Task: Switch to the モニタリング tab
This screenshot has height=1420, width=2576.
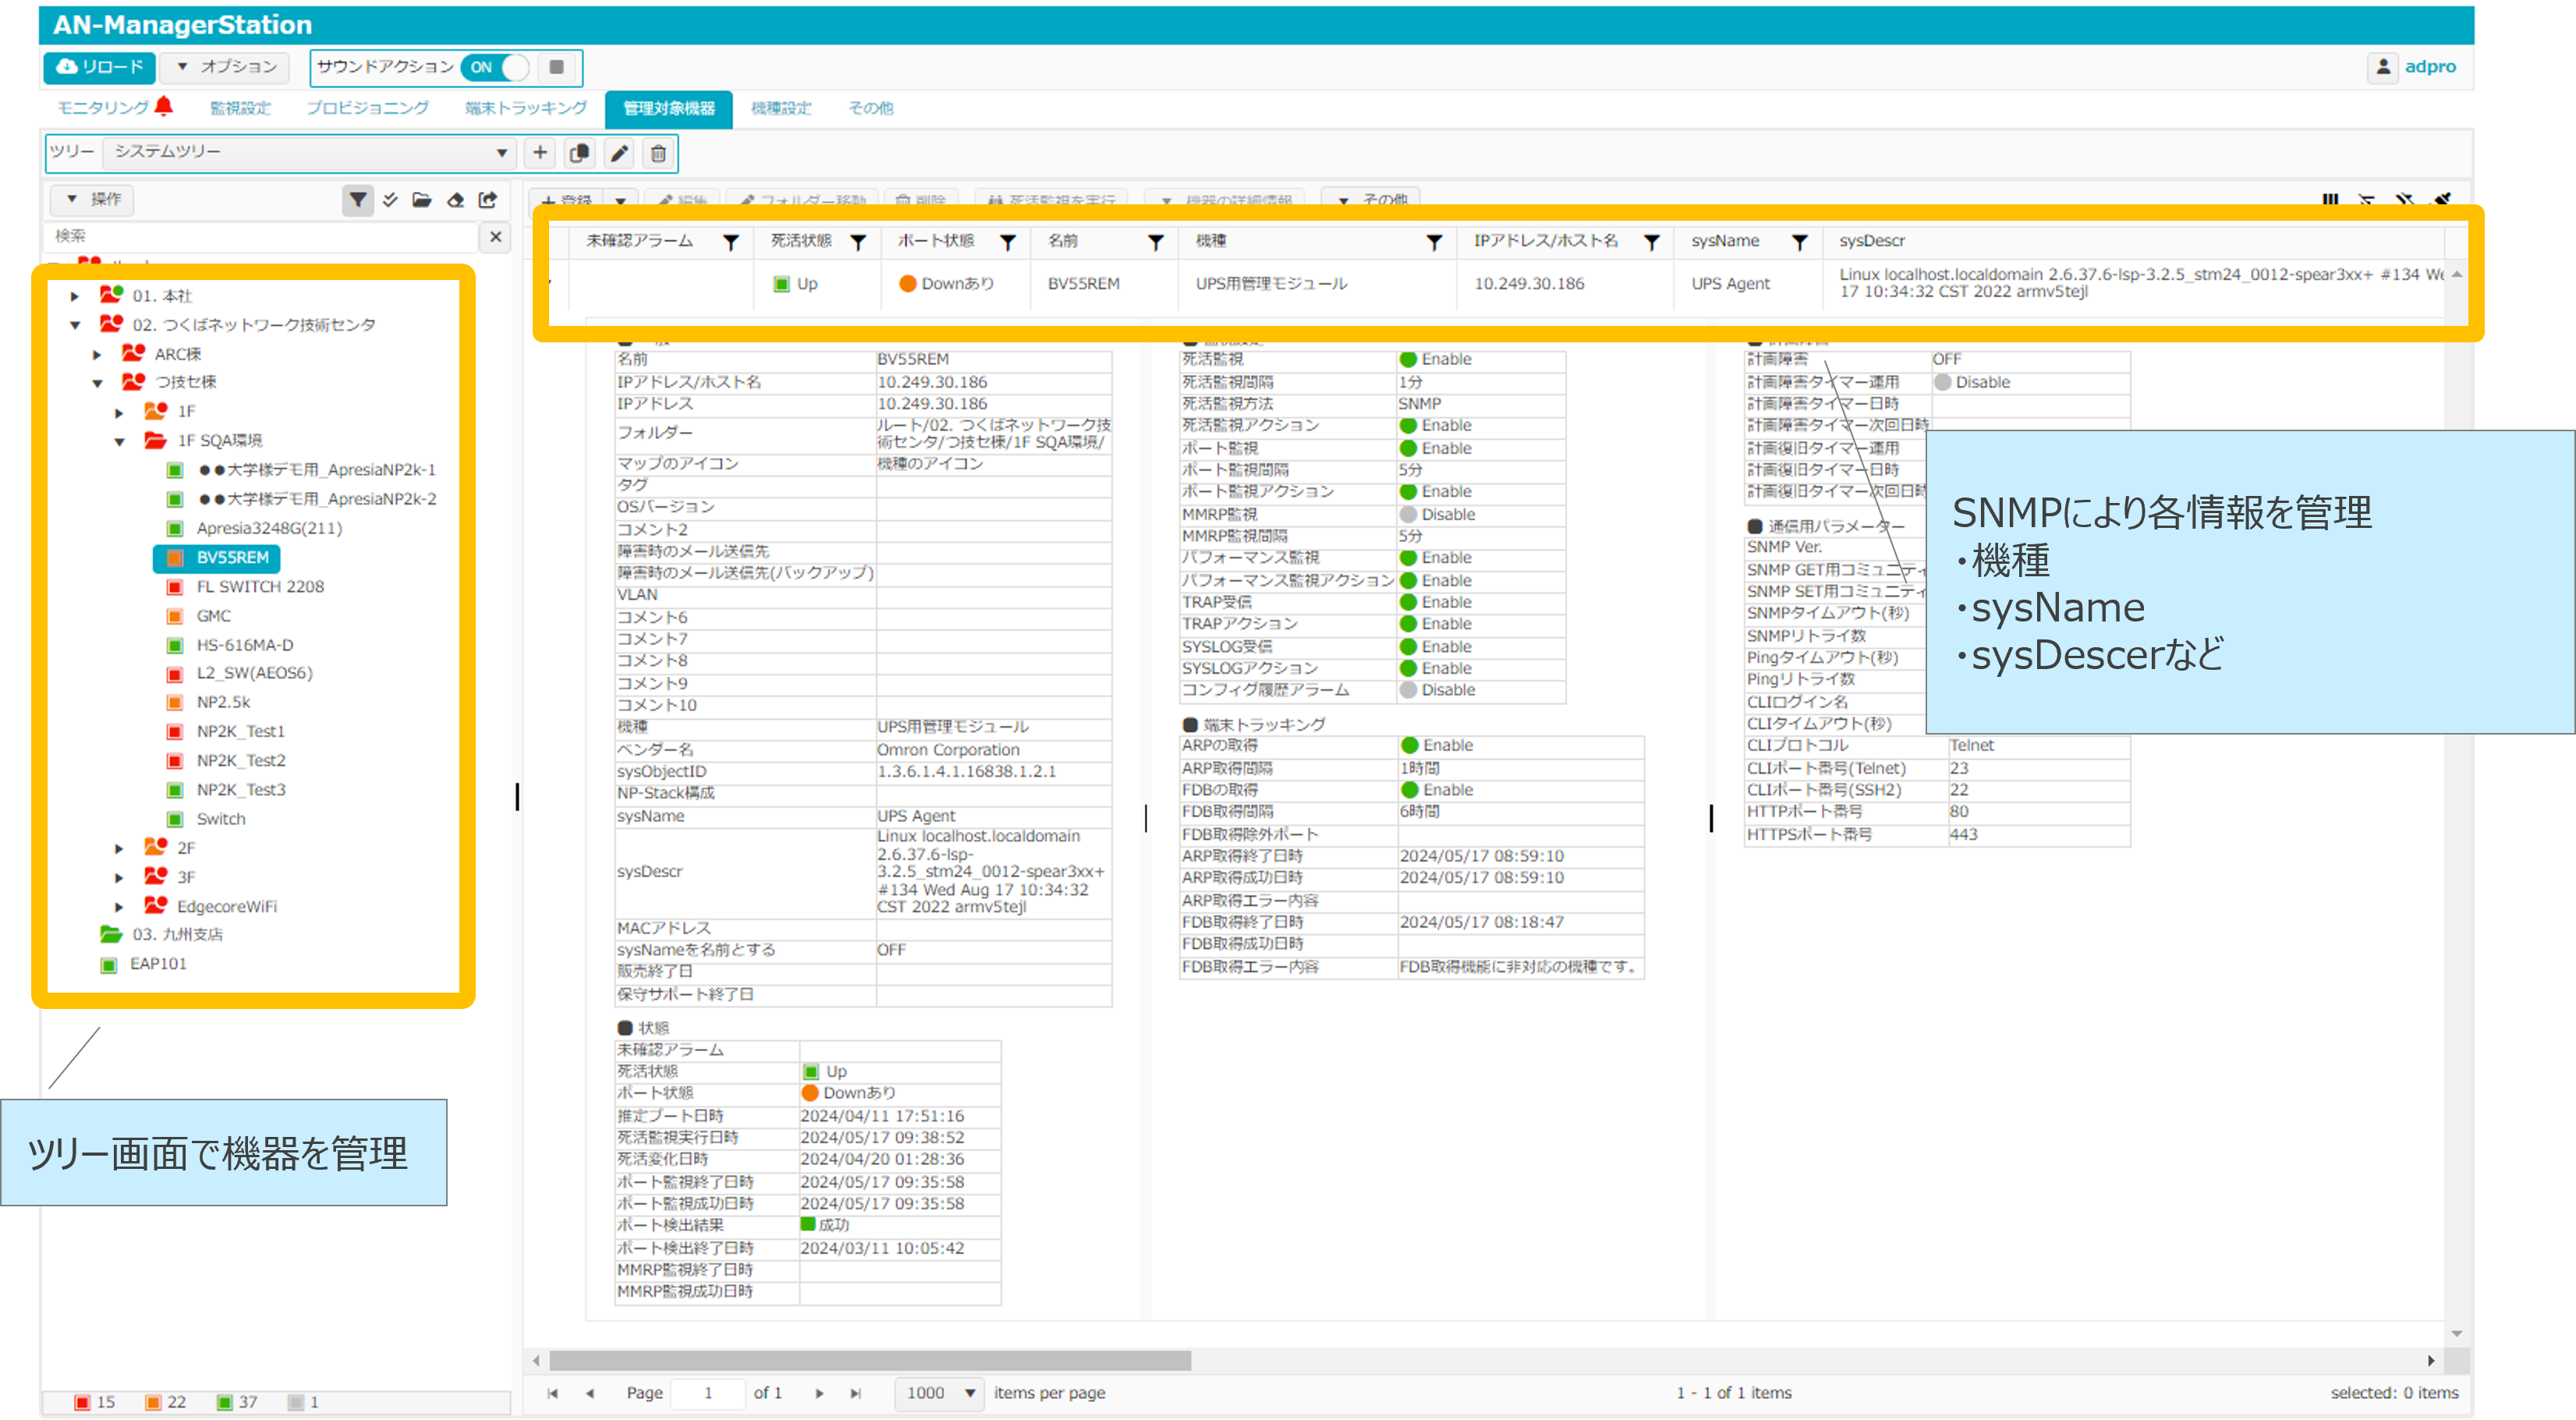Action: tap(114, 107)
